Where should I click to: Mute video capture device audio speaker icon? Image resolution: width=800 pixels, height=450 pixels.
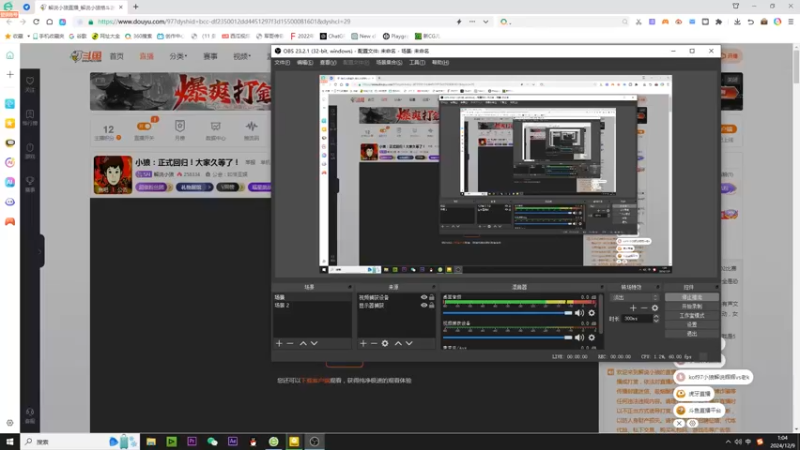580,337
